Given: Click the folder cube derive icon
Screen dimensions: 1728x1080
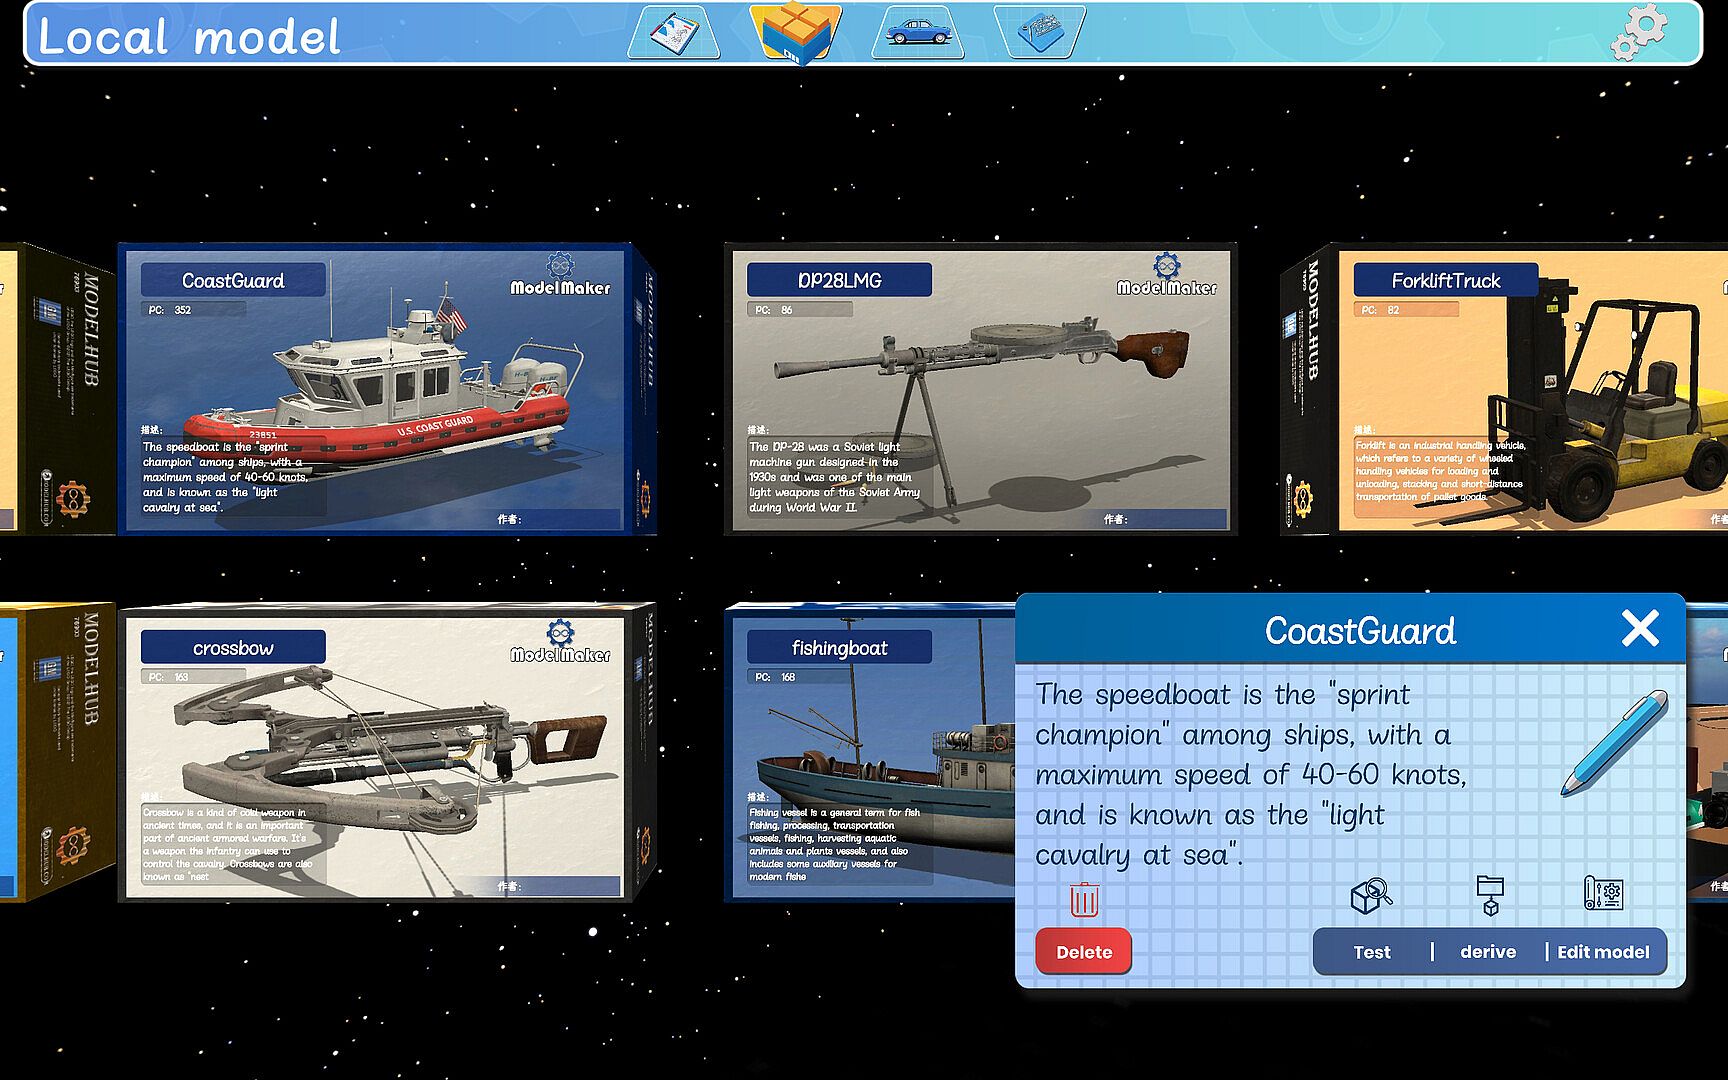Looking at the screenshot, I should tap(1490, 895).
